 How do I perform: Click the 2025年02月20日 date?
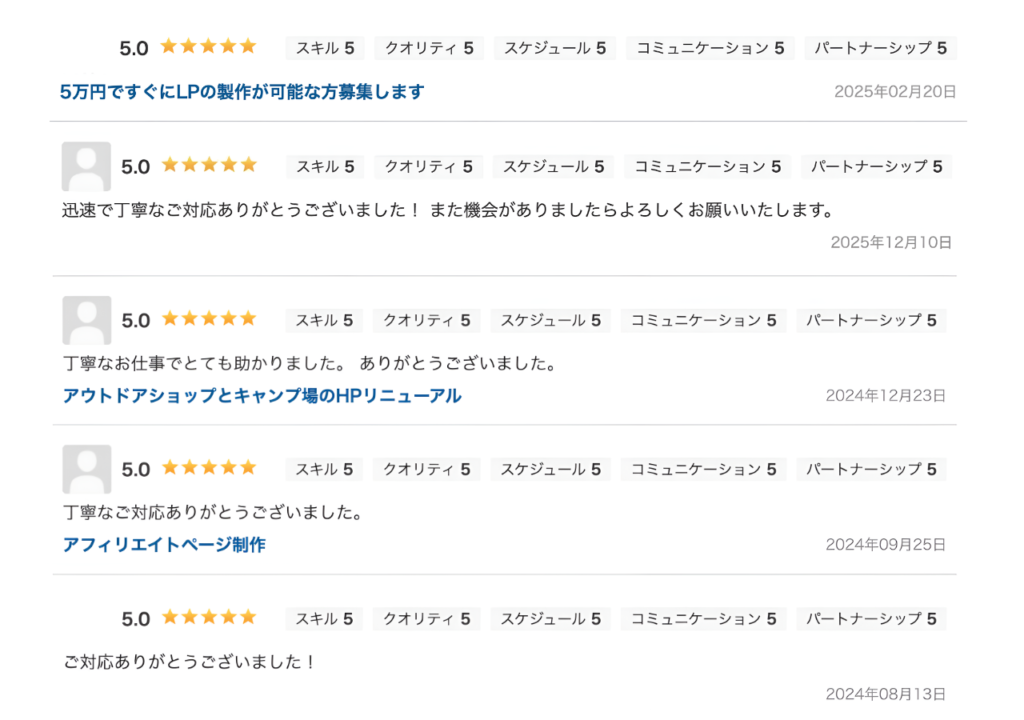[x=895, y=92]
